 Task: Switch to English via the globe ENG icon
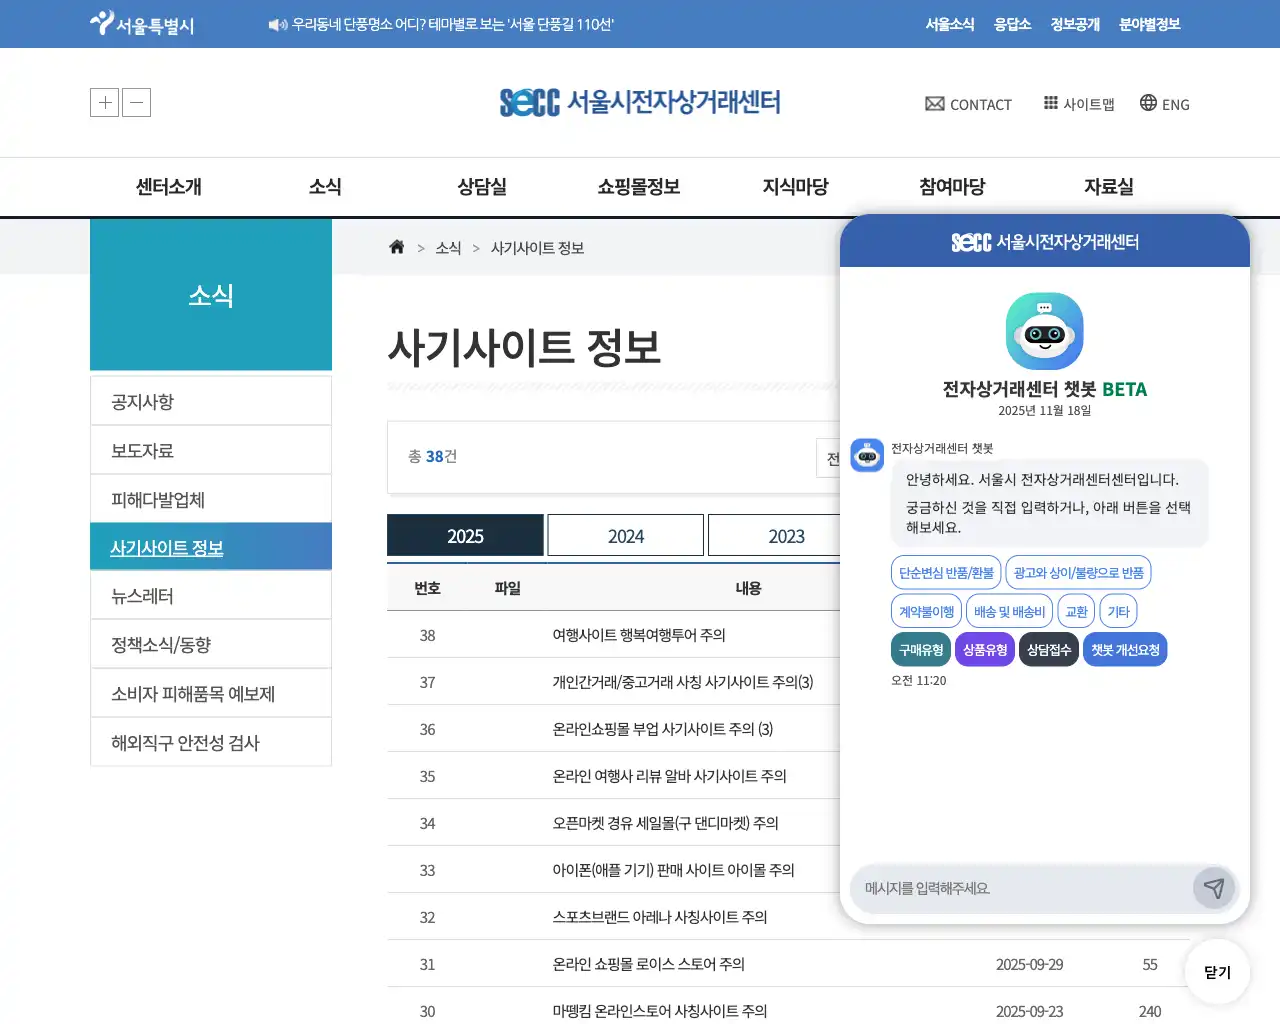pyautogui.click(x=1145, y=103)
